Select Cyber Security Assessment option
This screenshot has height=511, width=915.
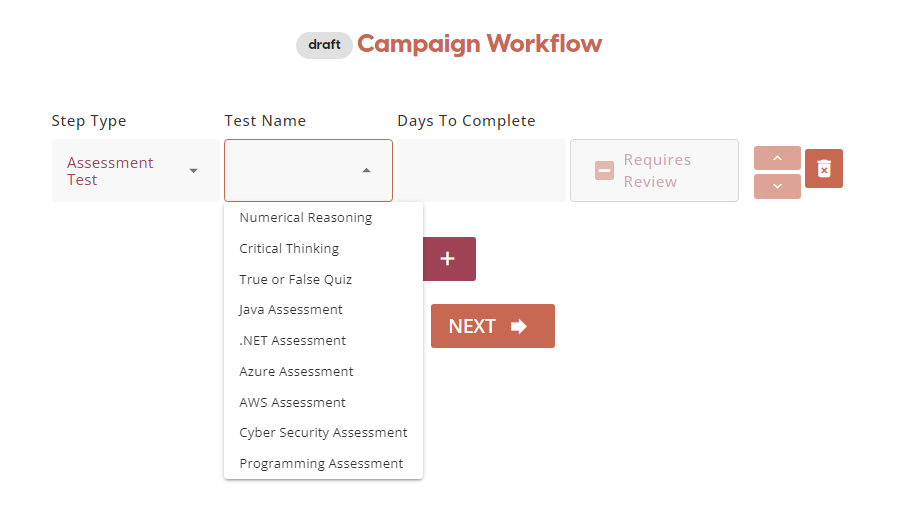click(323, 433)
